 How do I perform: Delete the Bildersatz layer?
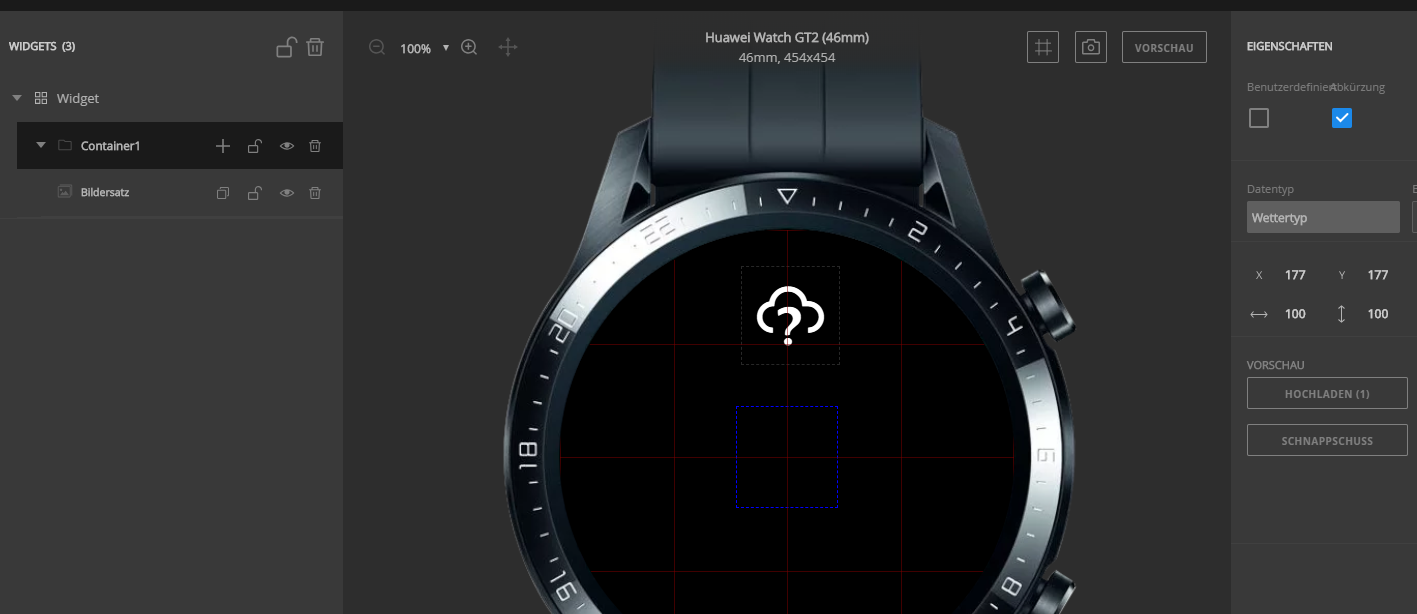315,193
